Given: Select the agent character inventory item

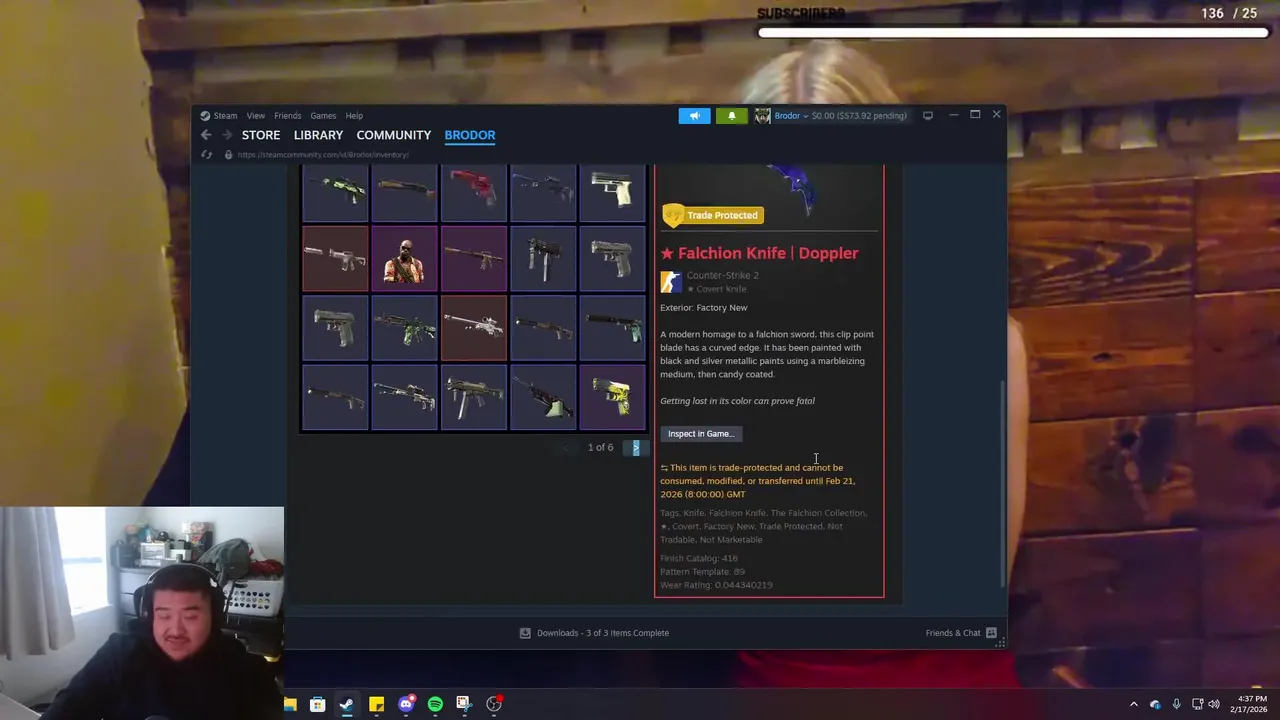Looking at the screenshot, I should (404, 259).
